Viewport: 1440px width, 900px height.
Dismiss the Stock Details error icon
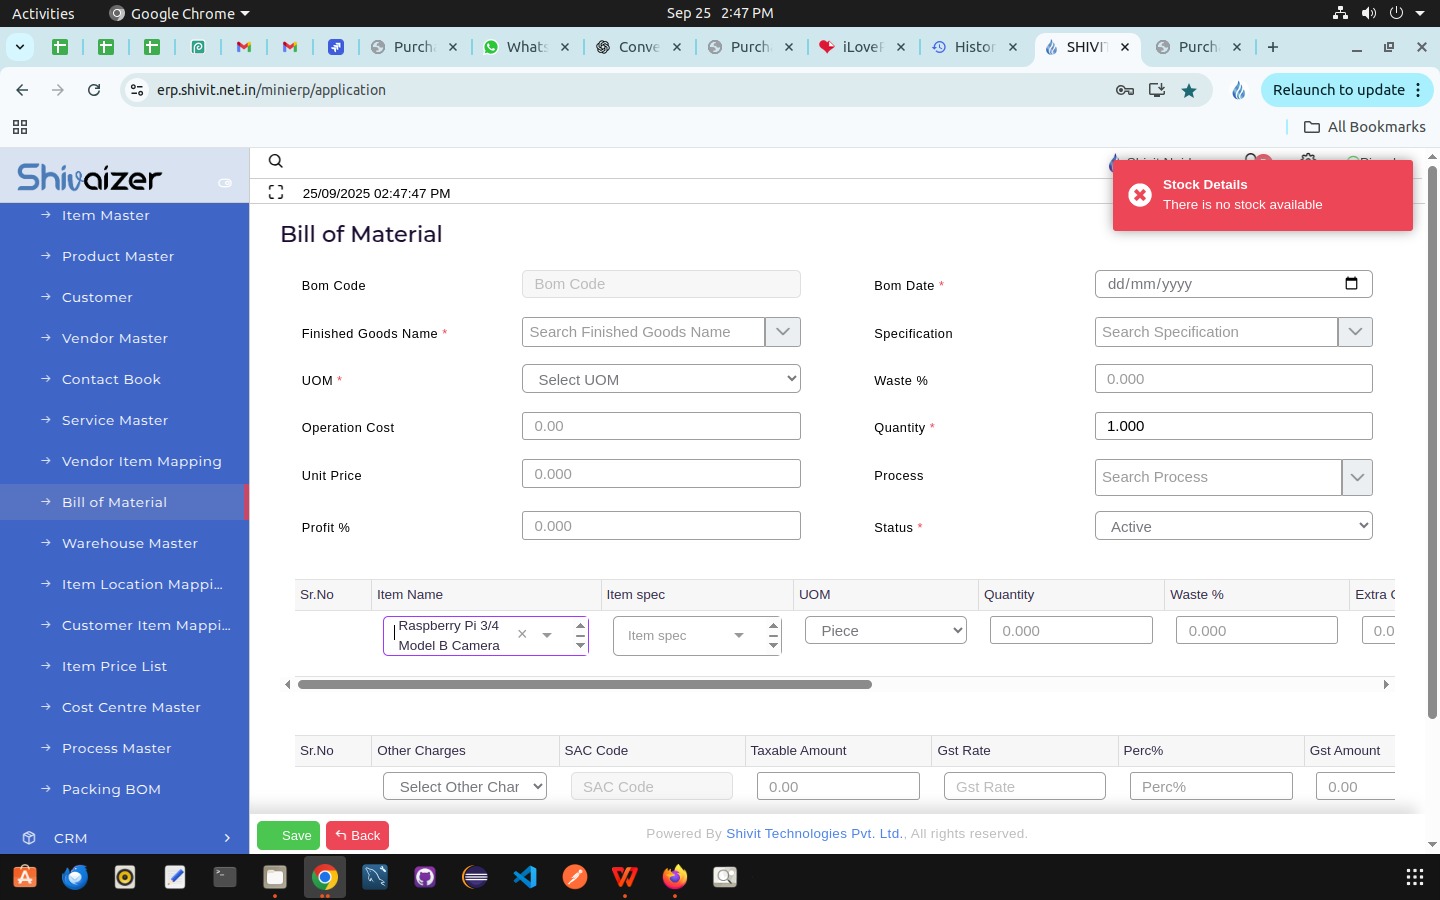pyautogui.click(x=1140, y=195)
